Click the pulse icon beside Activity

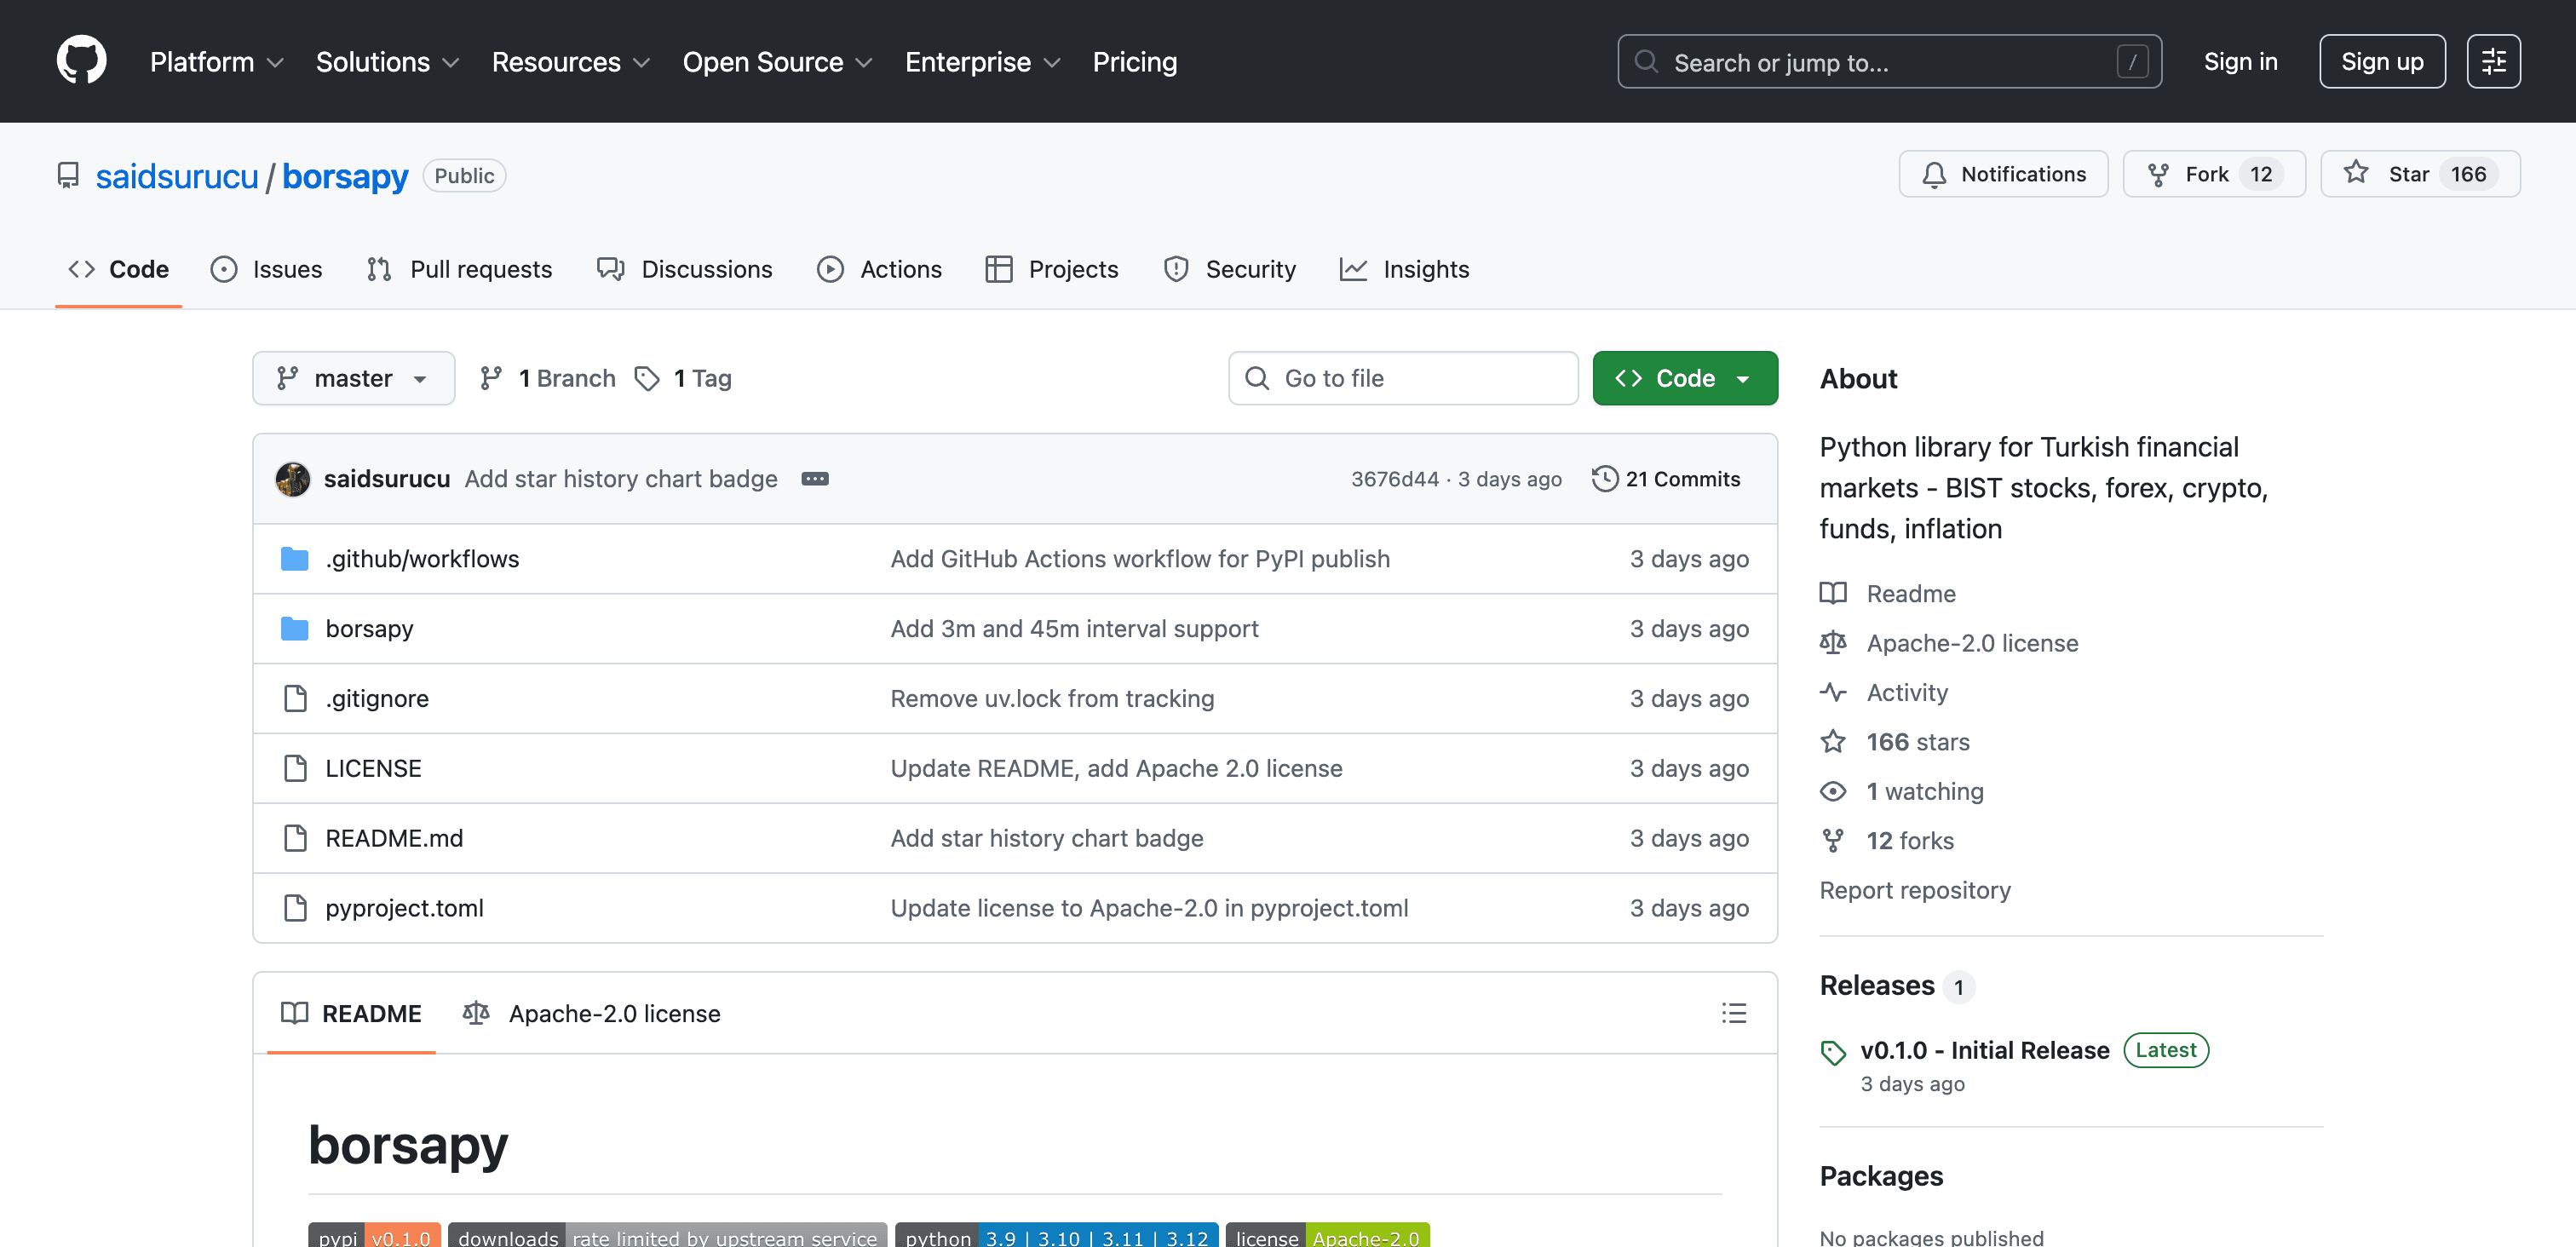(1833, 692)
